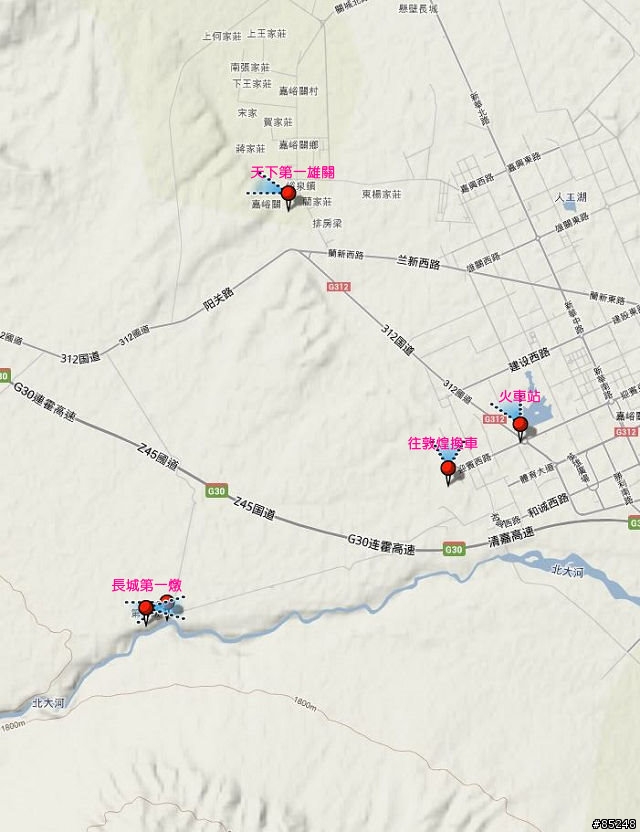Screen dimensions: 640x832
Task: Click the 兰新西路 road label
Action: 419,262
